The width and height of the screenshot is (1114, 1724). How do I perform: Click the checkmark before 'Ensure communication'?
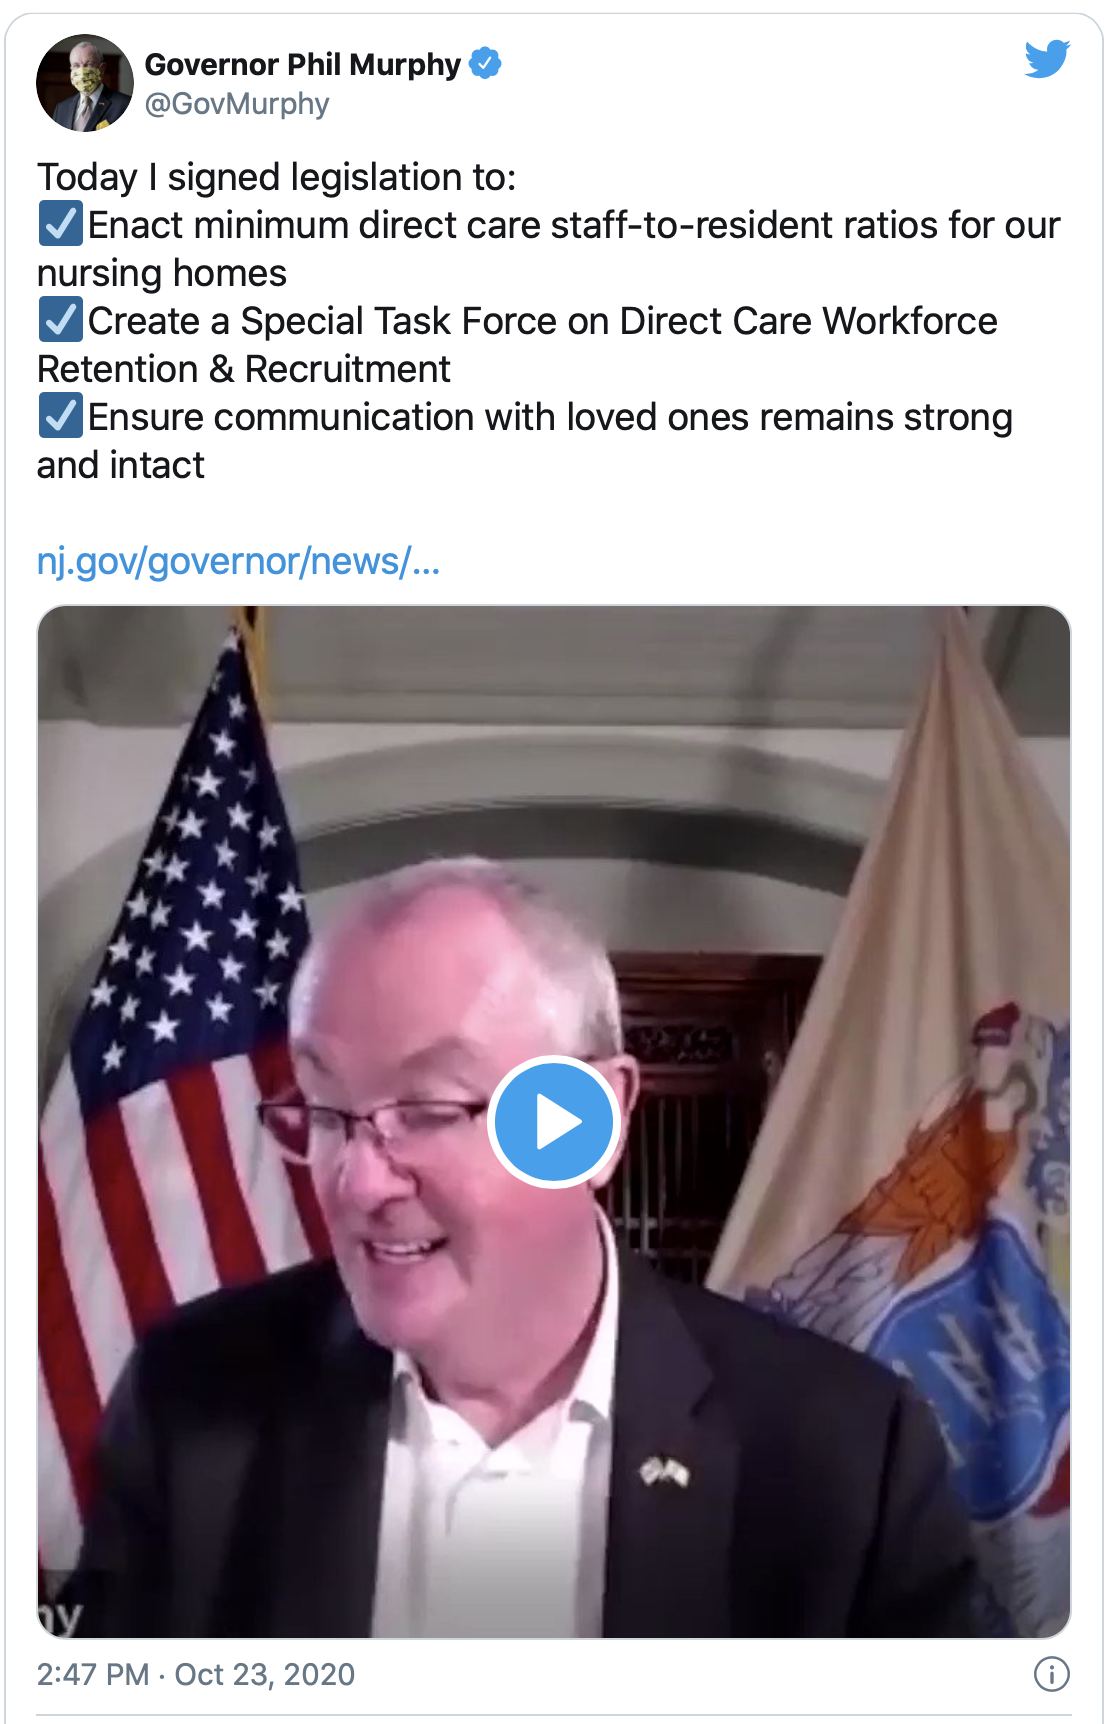[61, 416]
